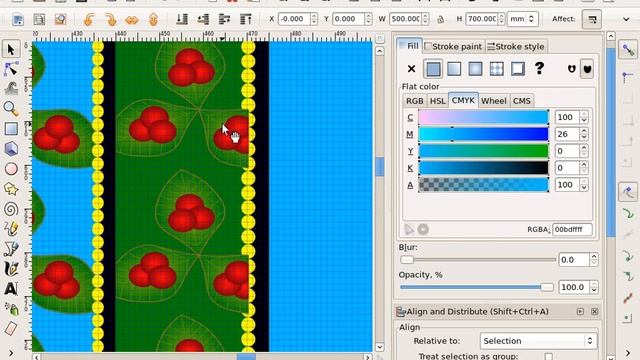Select the Eraser tool
This screenshot has width=640, height=360.
tap(11, 328)
